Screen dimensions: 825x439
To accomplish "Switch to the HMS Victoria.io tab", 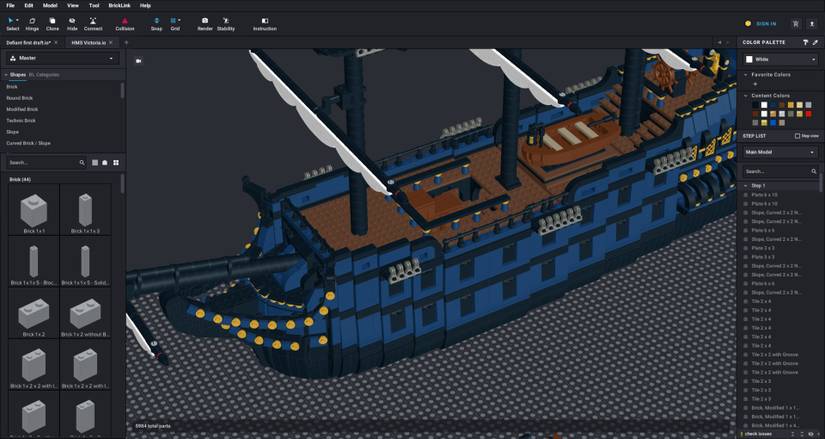I will [88, 42].
